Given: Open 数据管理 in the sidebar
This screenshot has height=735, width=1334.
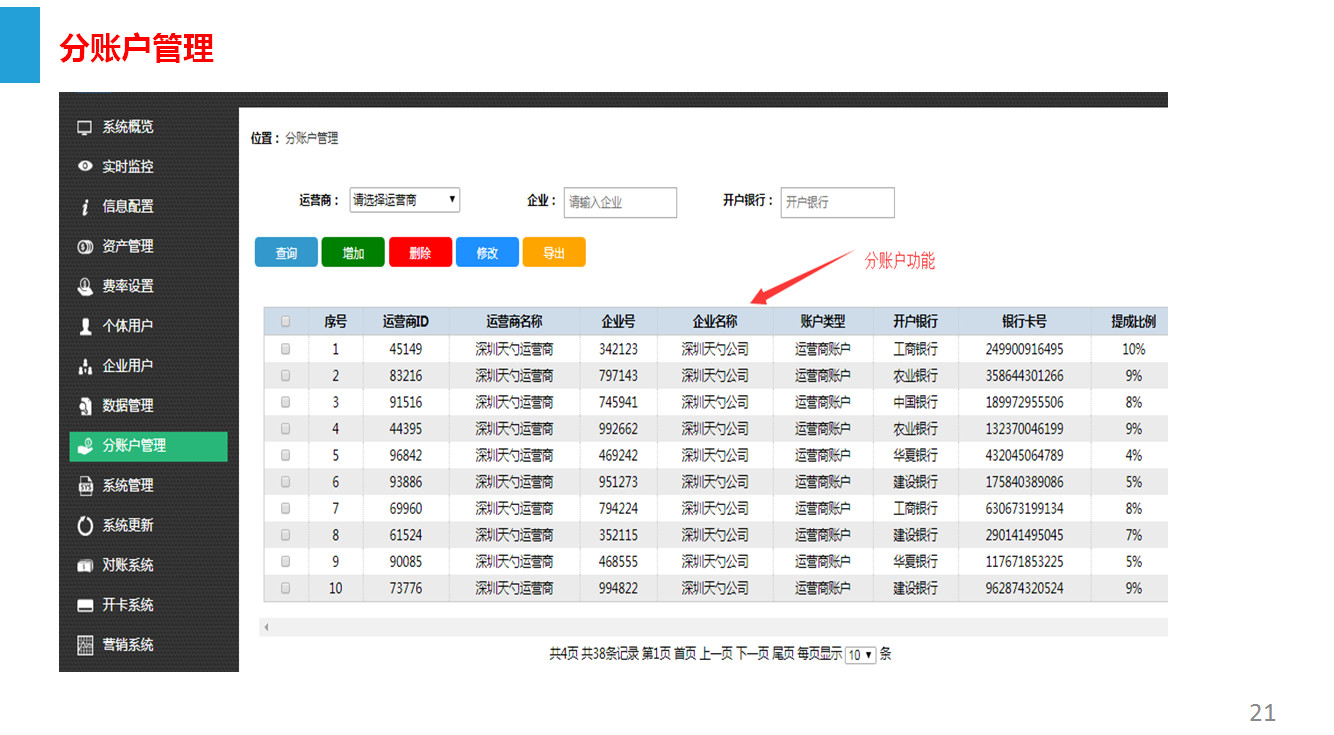Looking at the screenshot, I should coord(128,406).
